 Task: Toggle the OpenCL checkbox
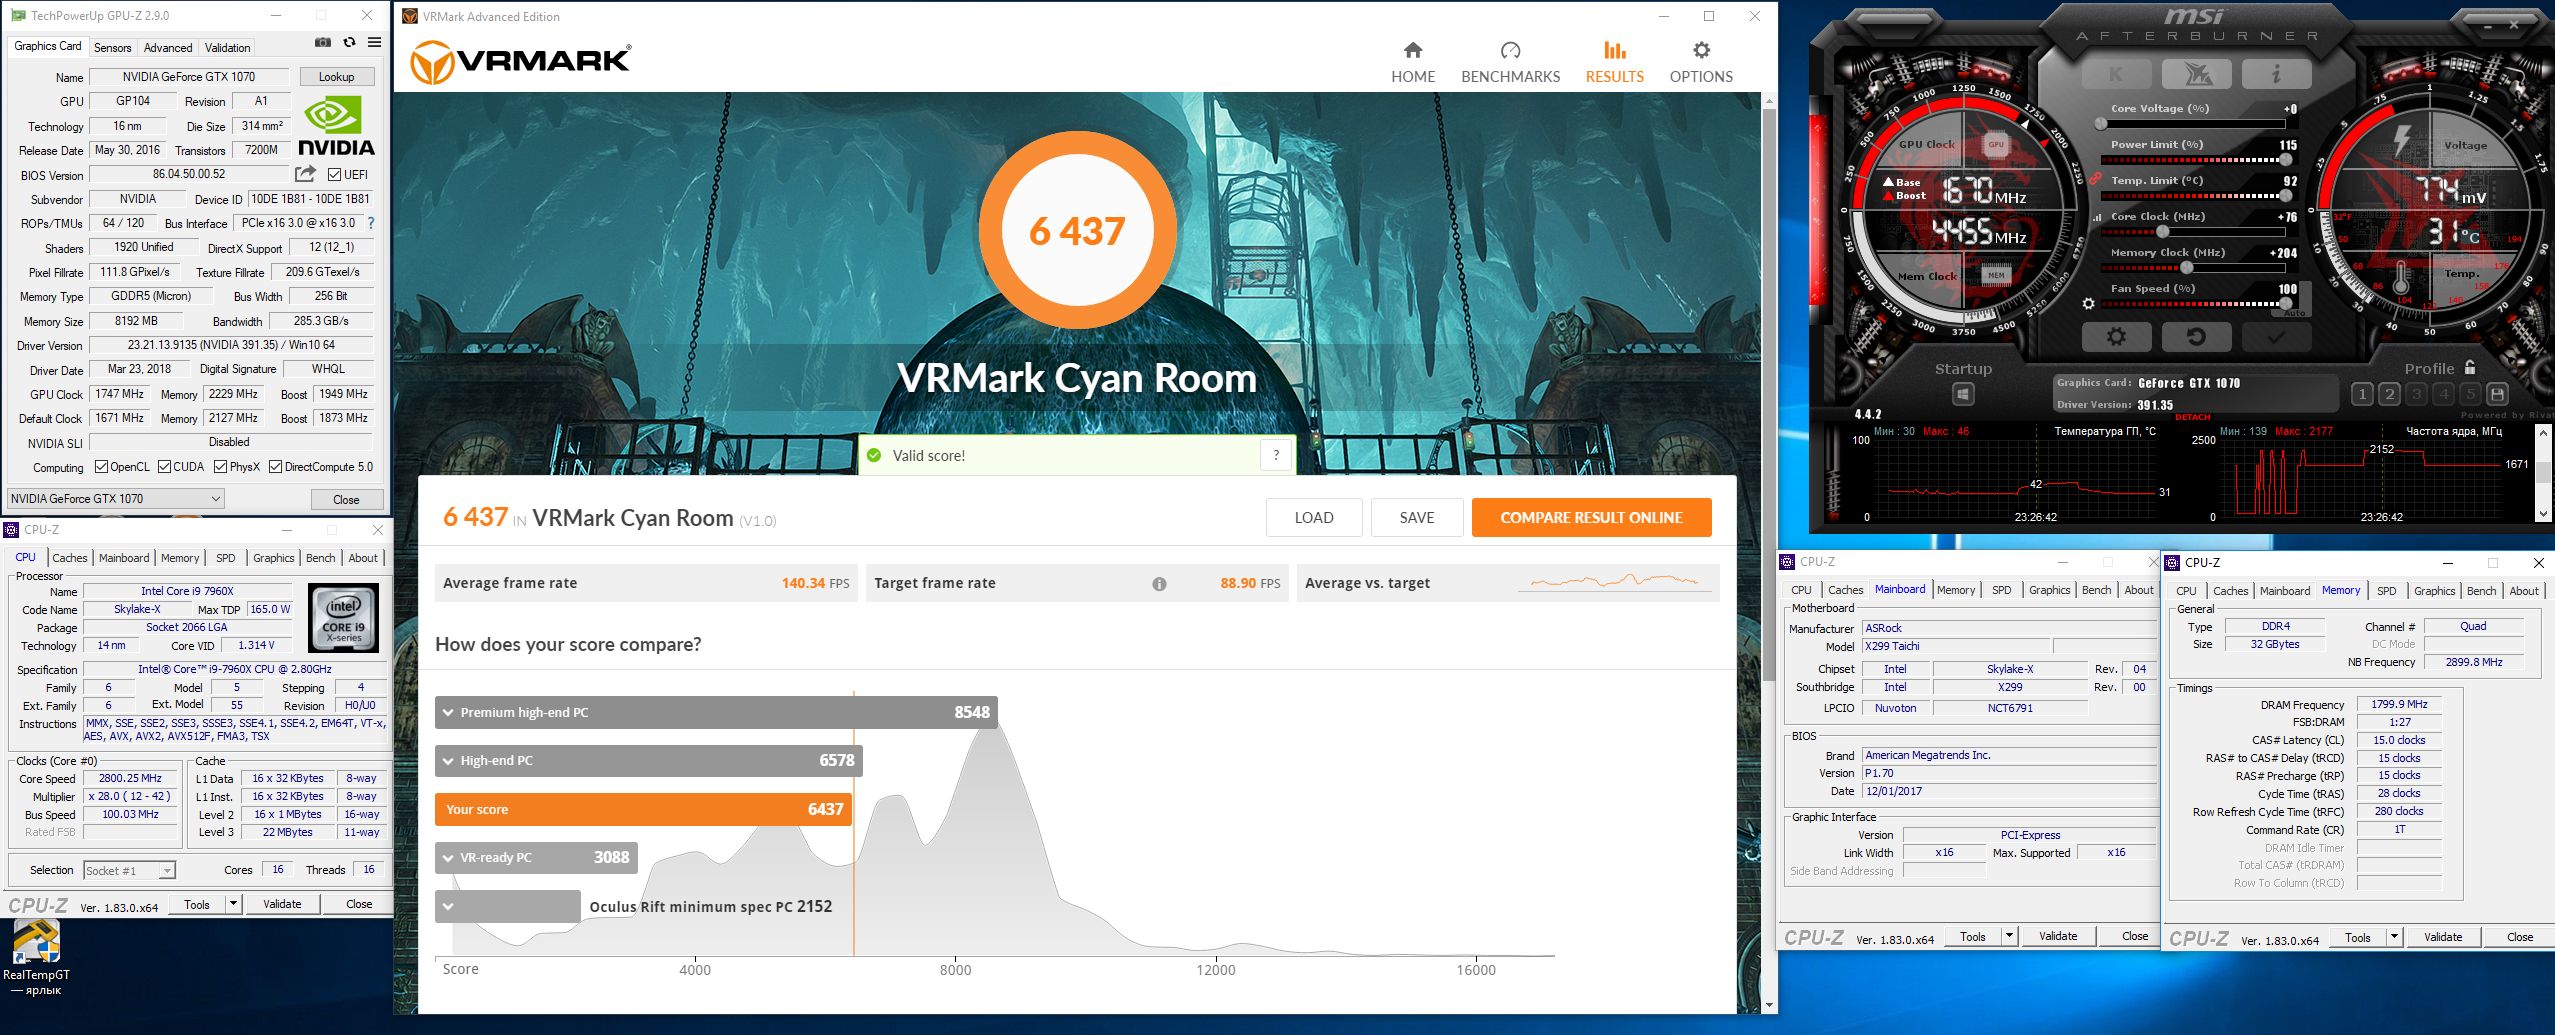tap(101, 467)
